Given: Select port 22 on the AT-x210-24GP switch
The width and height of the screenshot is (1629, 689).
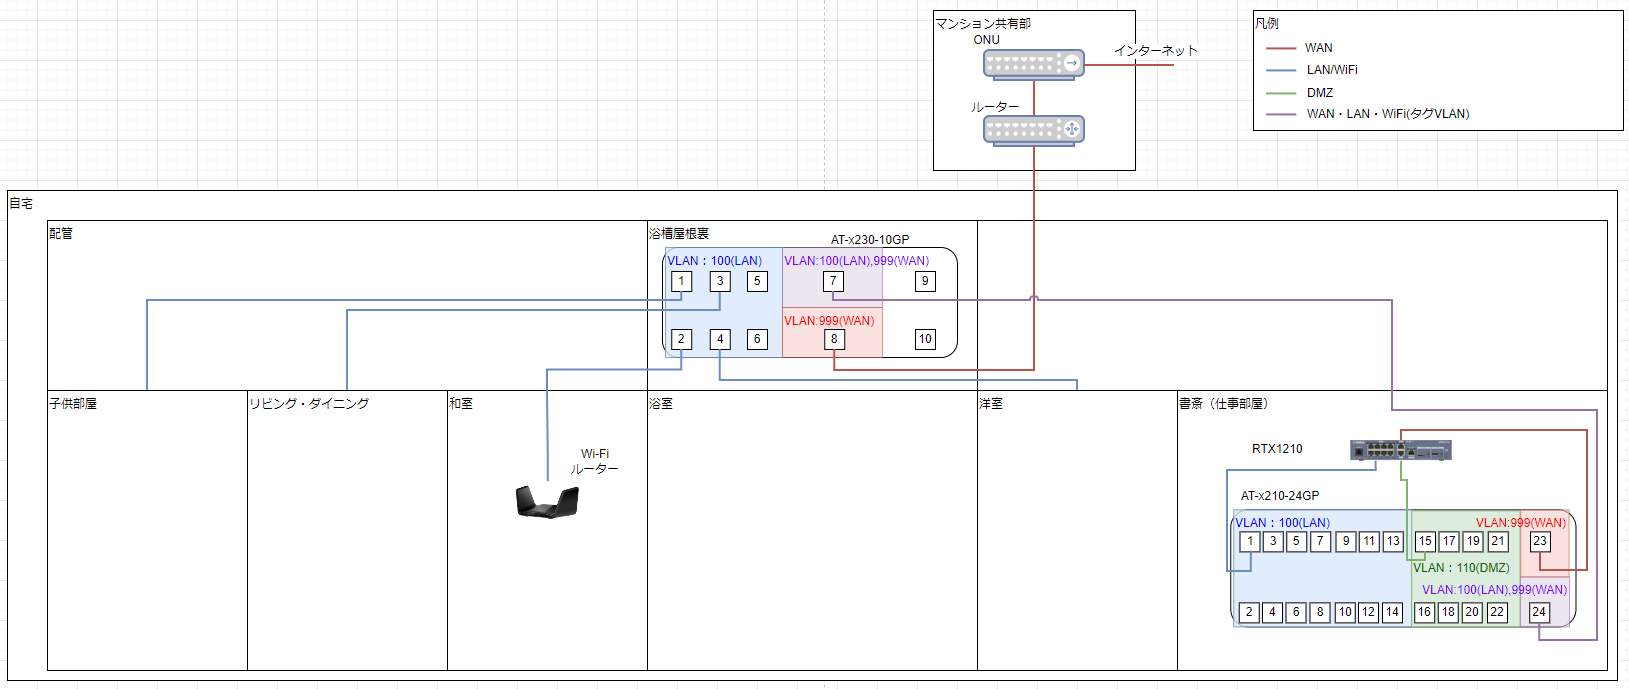Looking at the screenshot, I should (x=1497, y=612).
